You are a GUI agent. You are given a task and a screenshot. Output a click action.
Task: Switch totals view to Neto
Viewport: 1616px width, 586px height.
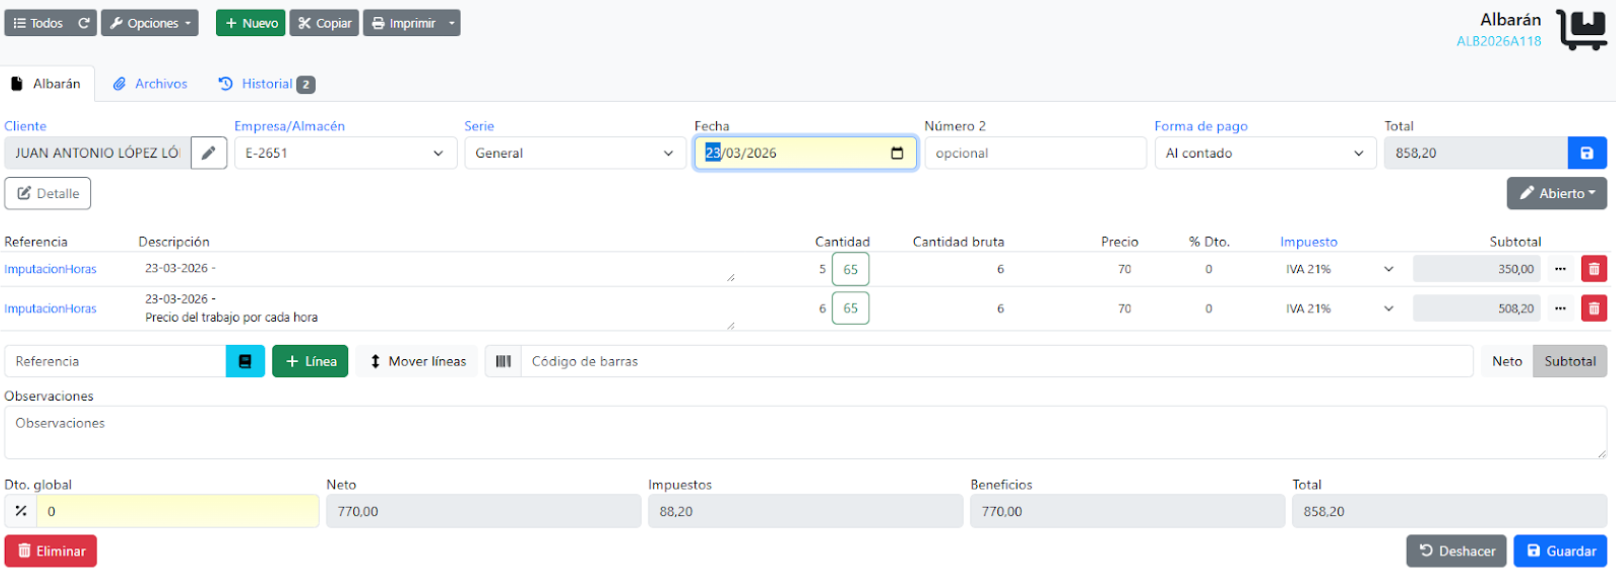click(x=1506, y=361)
